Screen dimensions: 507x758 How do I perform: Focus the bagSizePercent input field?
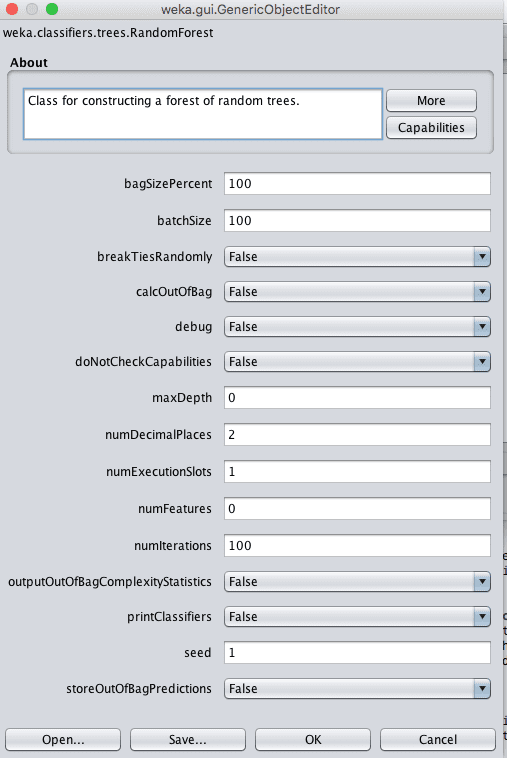tap(357, 184)
